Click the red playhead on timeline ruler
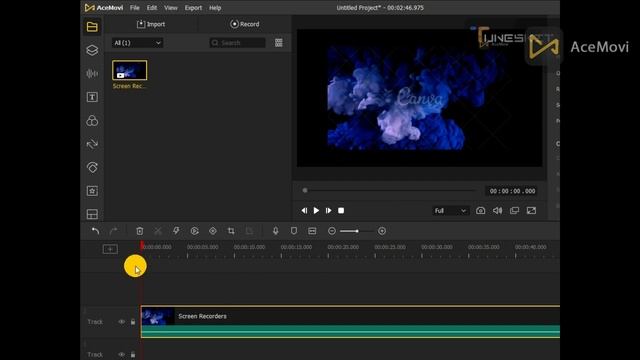 click(x=142, y=246)
